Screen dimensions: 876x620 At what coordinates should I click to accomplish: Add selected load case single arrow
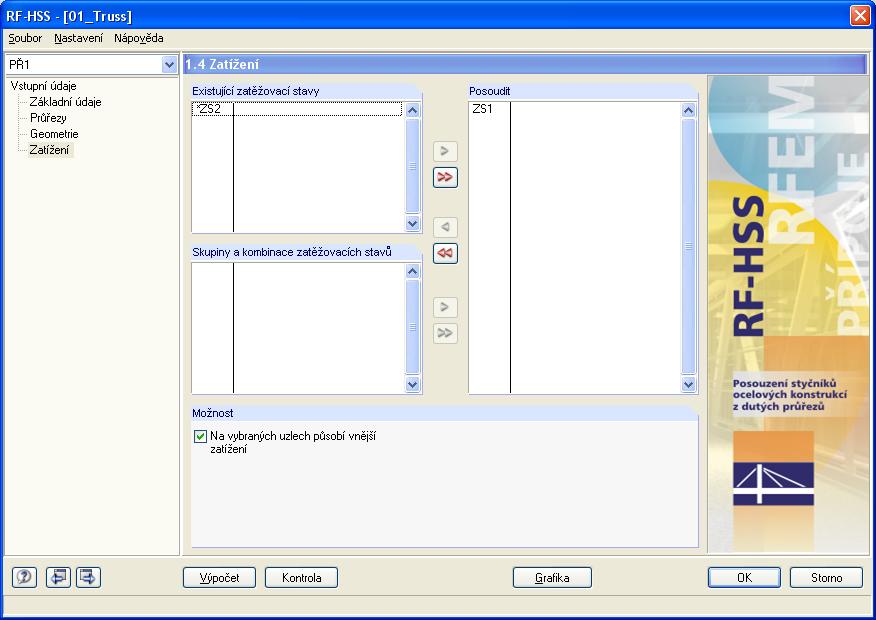445,151
